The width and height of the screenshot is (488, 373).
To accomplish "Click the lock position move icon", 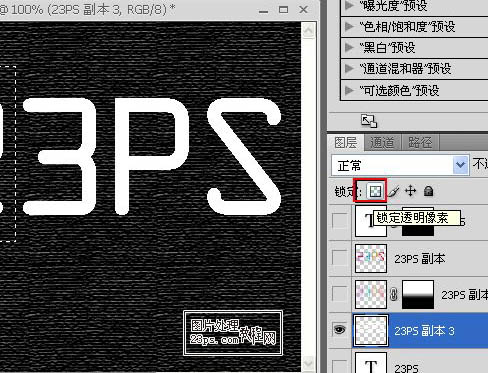I will tap(410, 191).
